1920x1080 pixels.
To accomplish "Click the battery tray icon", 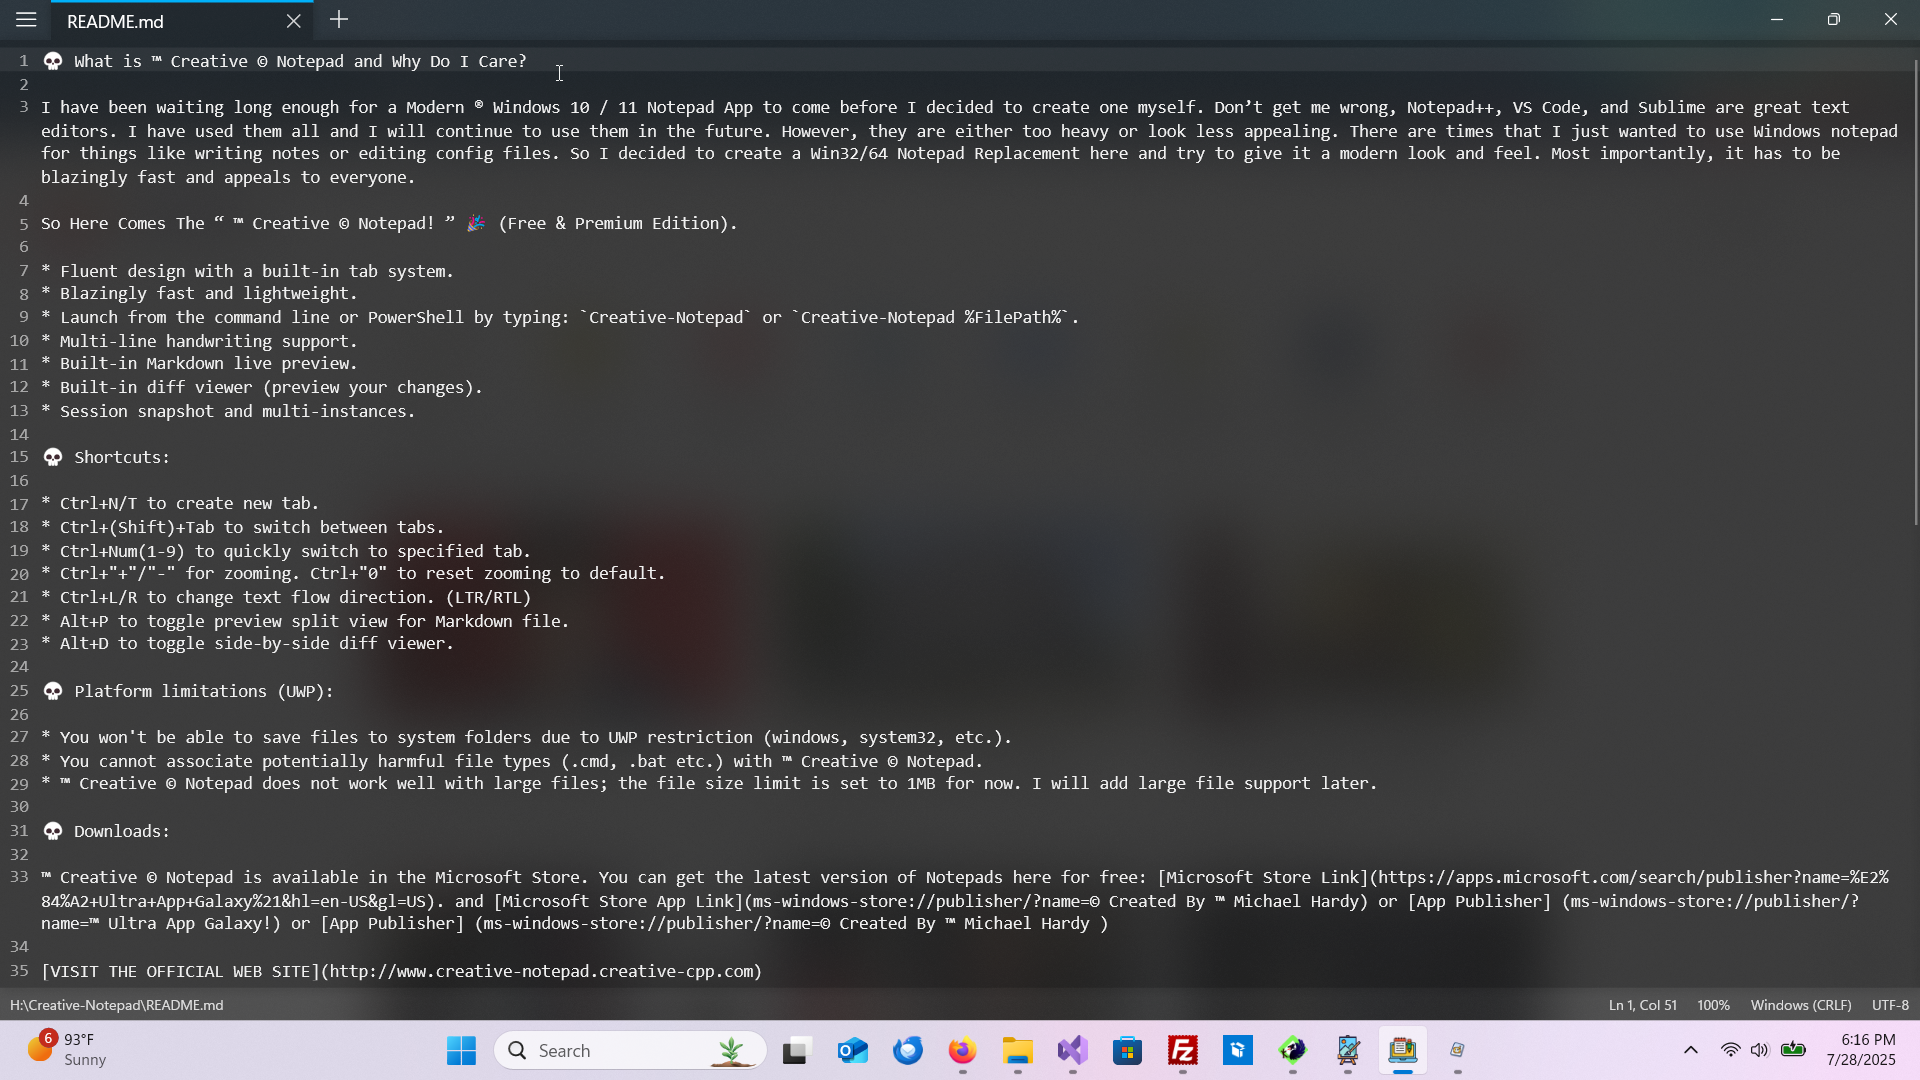I will (1794, 1050).
